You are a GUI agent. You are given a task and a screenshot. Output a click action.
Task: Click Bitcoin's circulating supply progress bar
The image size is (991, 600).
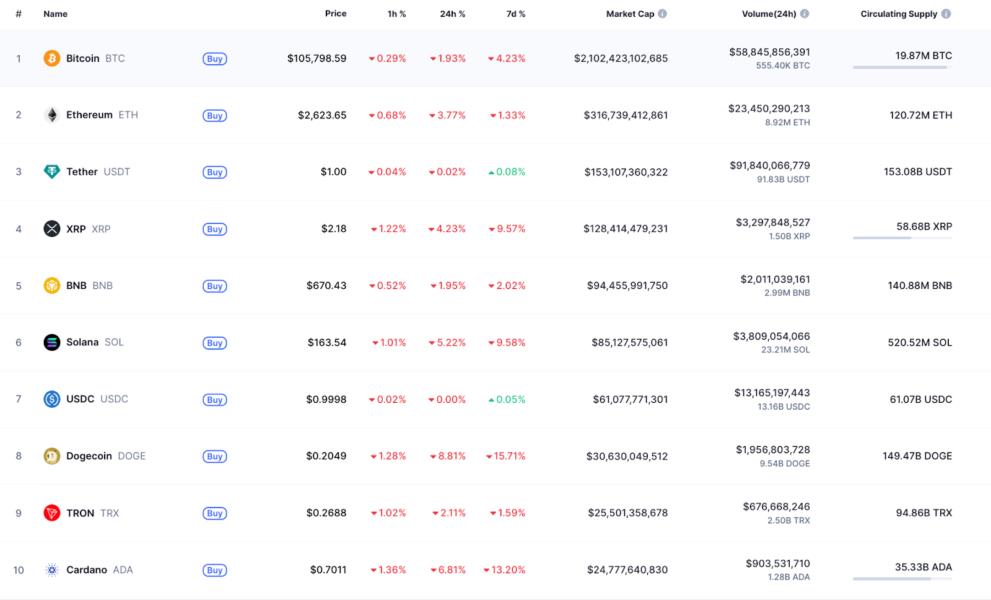[900, 68]
